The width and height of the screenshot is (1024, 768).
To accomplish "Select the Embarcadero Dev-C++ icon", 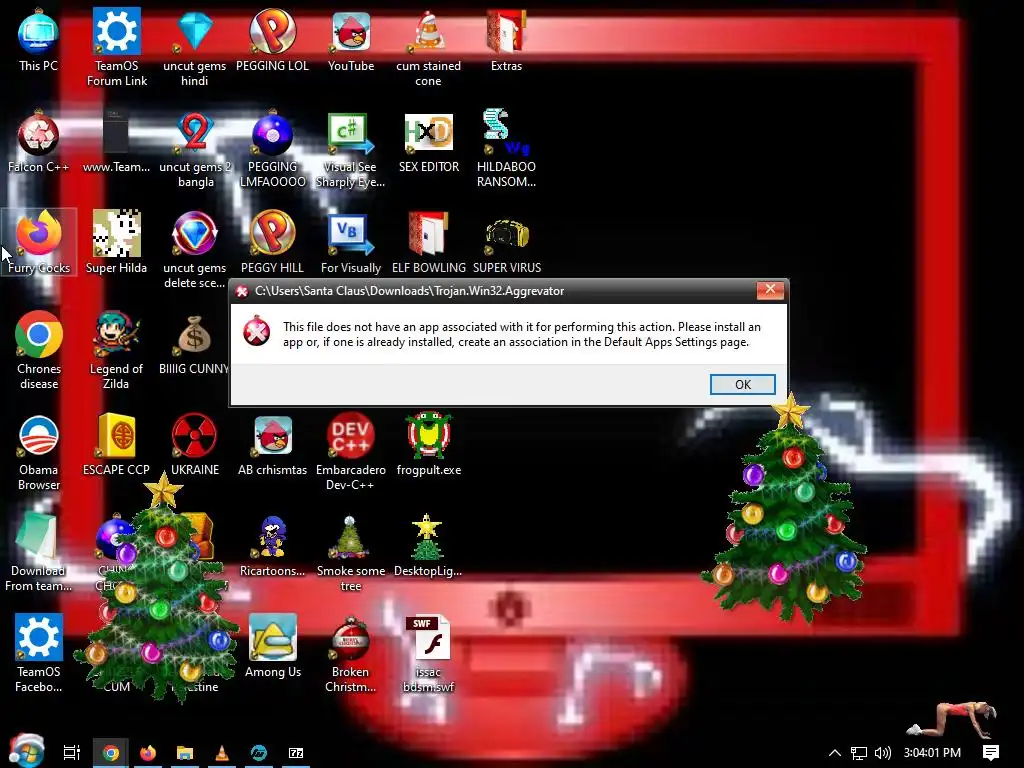I will (351, 452).
